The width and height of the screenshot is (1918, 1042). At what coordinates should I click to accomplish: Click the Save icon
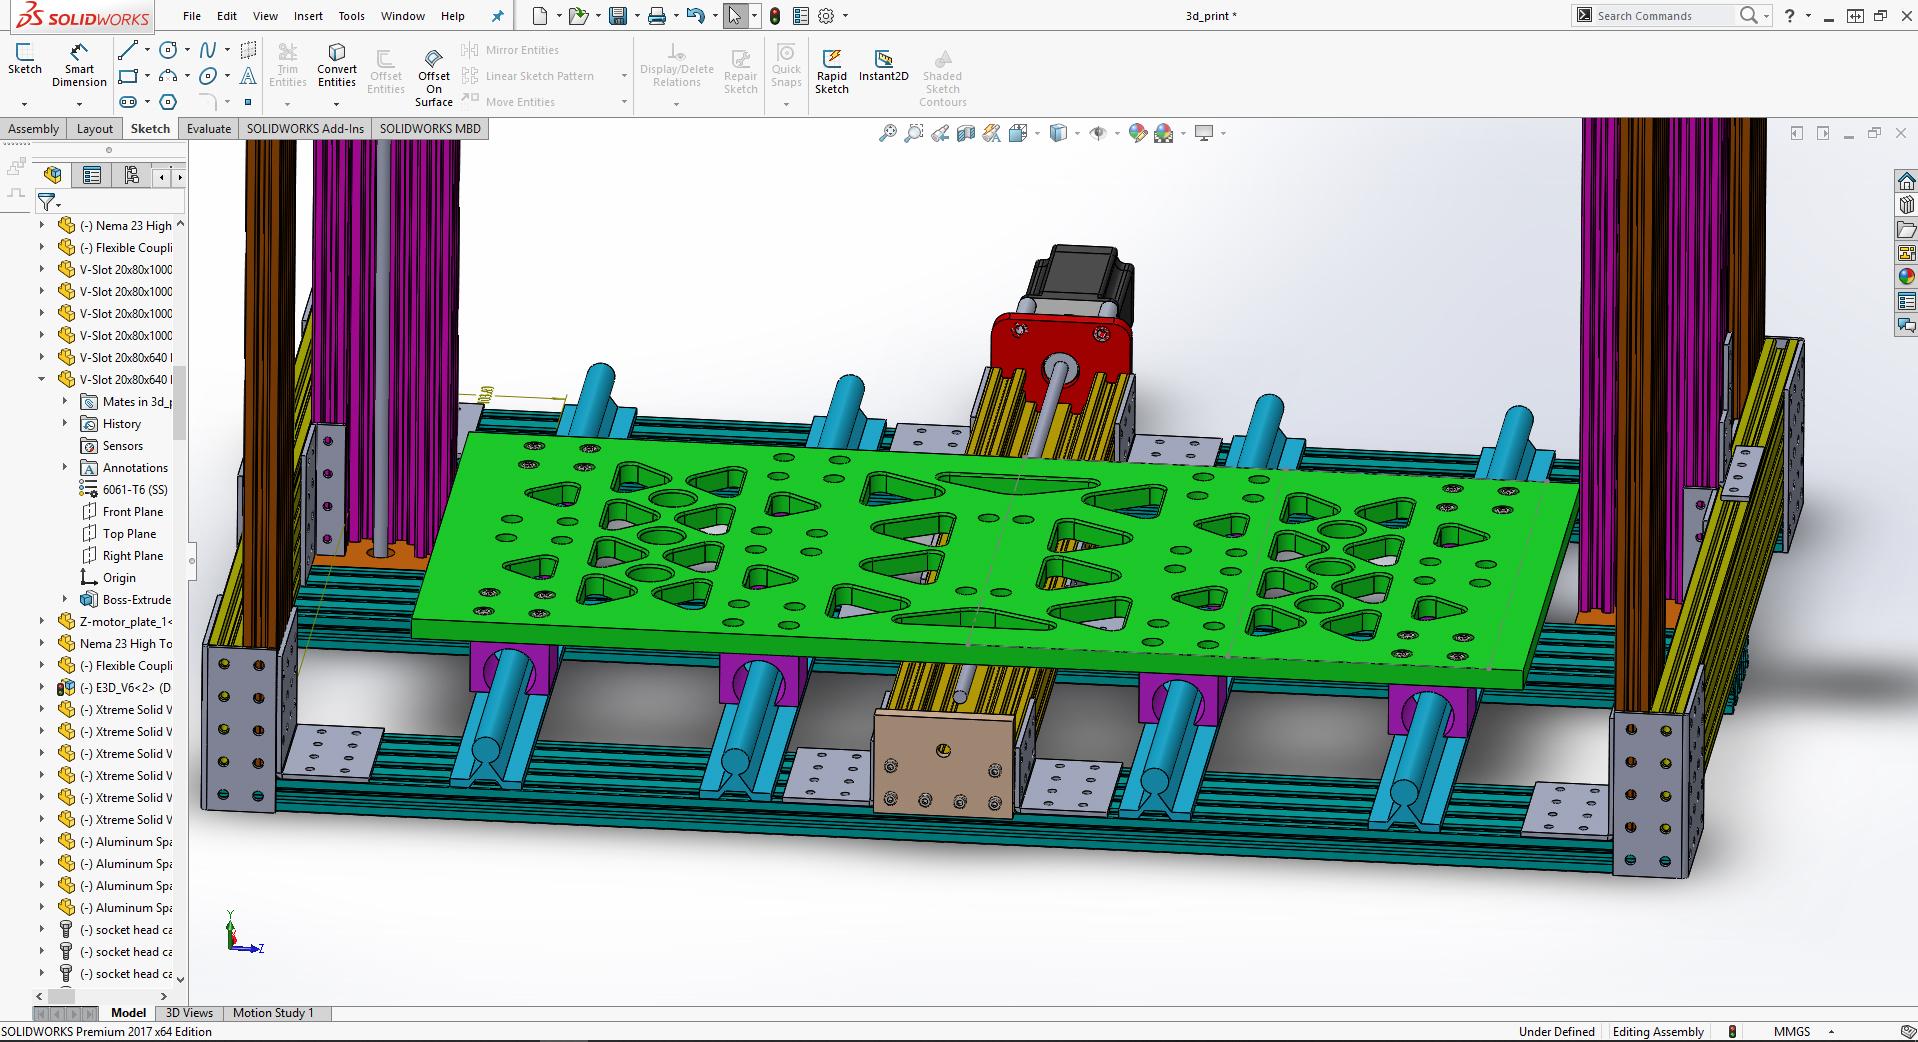coord(618,16)
